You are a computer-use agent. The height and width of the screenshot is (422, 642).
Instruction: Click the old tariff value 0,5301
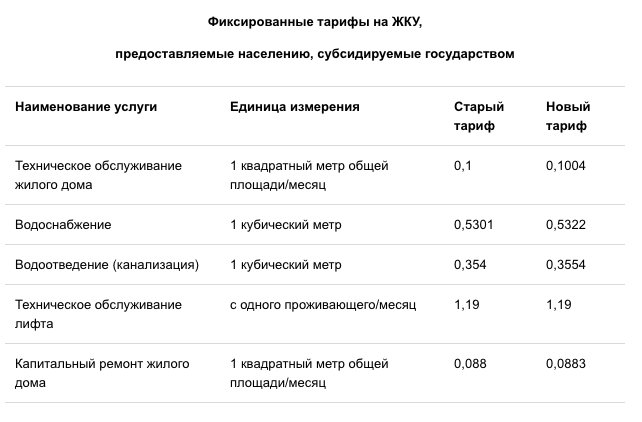pyautogui.click(x=472, y=225)
